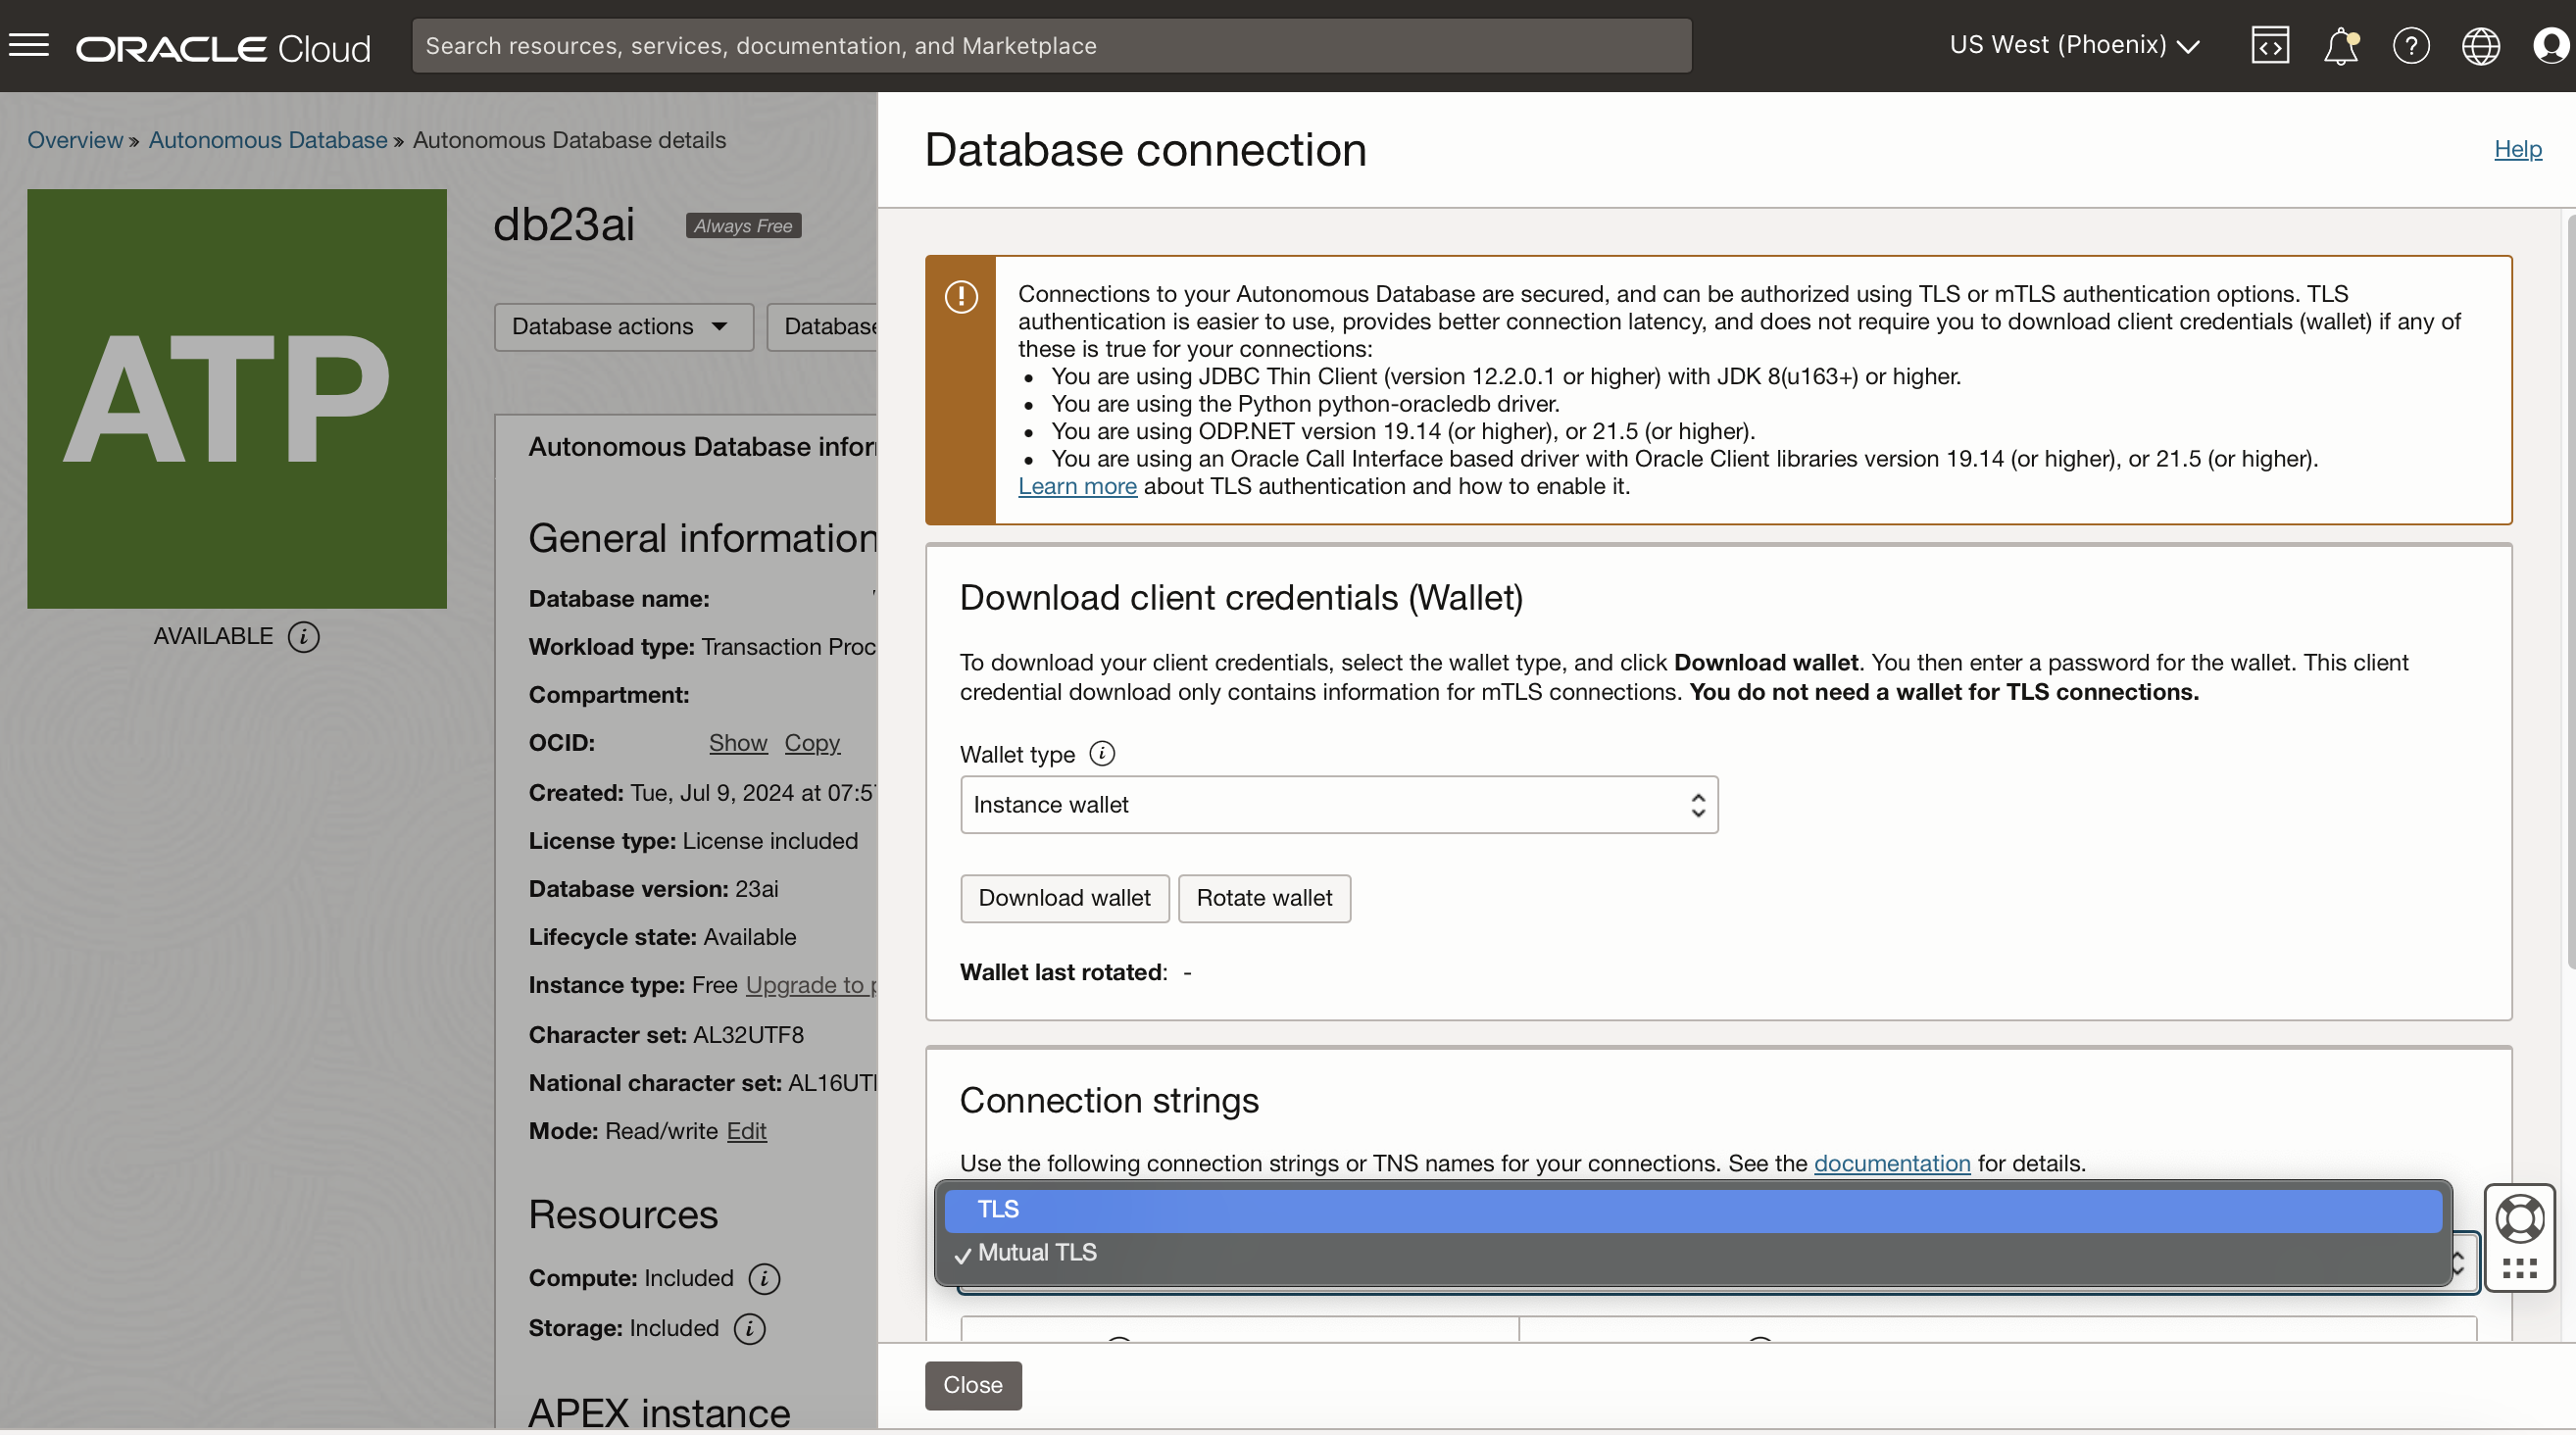Open the notifications bell
This screenshot has height=1435, width=2576.
point(2340,46)
